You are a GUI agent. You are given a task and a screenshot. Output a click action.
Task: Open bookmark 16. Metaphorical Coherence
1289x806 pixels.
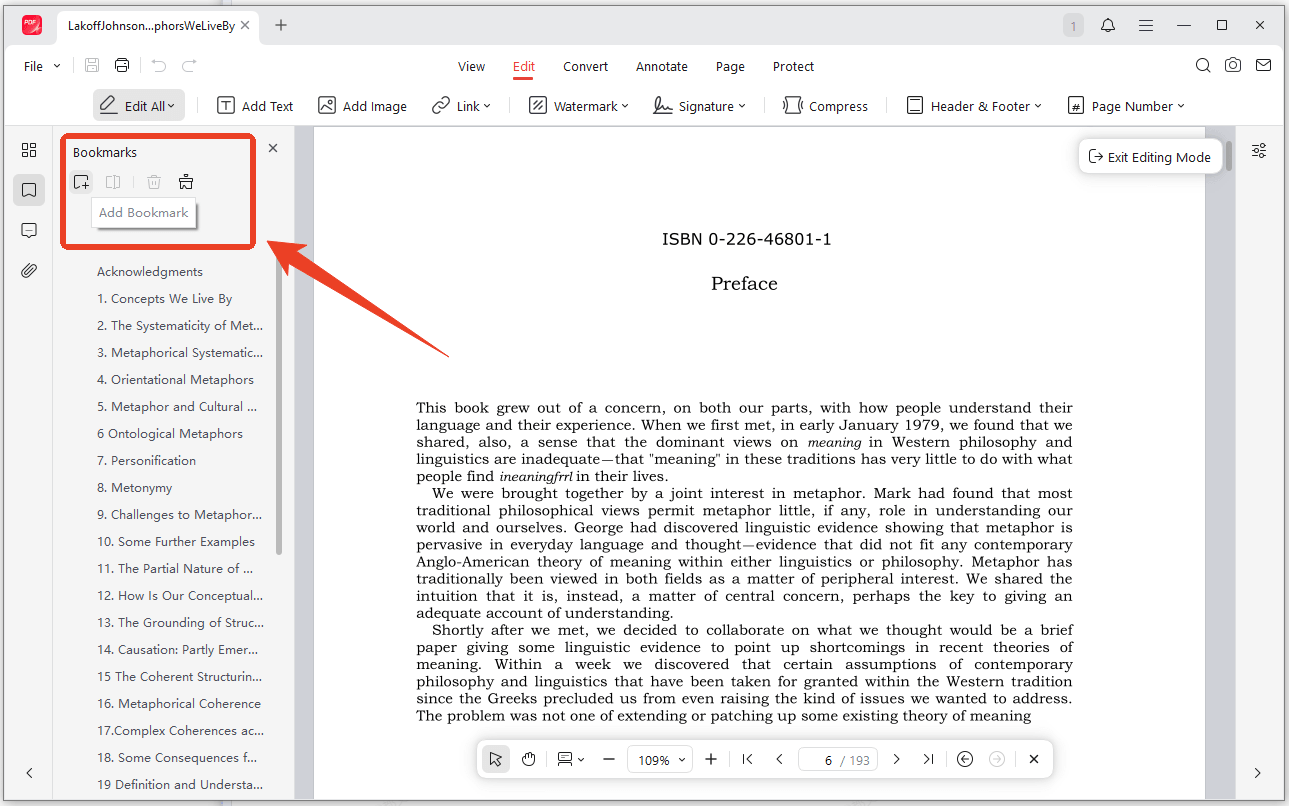pos(178,703)
